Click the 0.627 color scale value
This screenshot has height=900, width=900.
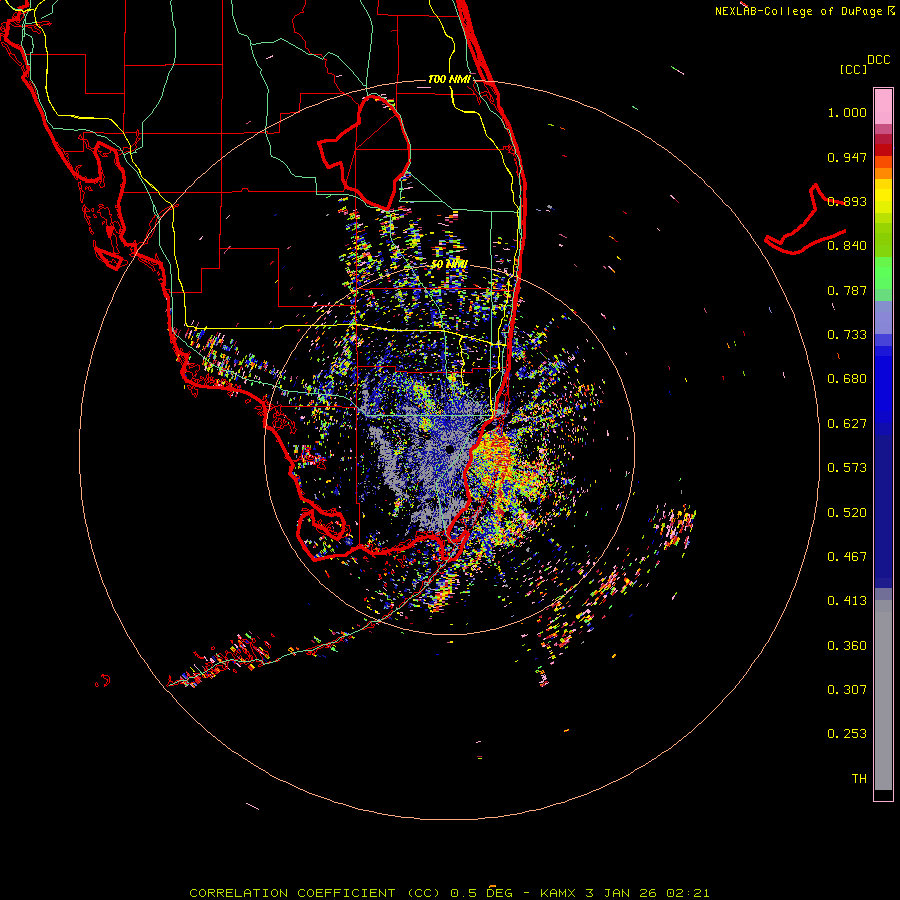[x=847, y=424]
